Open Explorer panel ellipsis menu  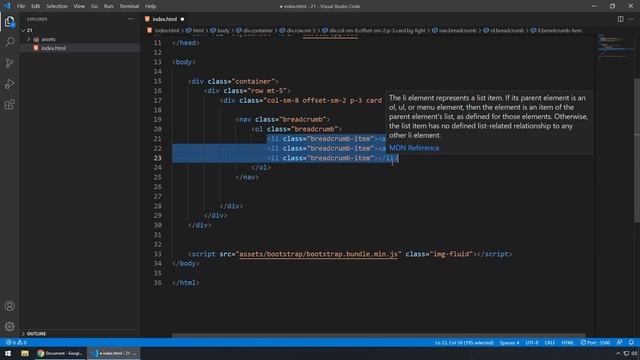131,19
